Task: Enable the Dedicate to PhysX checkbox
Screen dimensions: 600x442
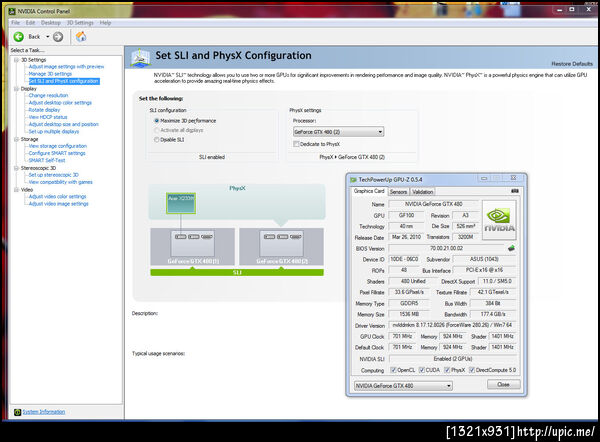Action: tap(296, 144)
